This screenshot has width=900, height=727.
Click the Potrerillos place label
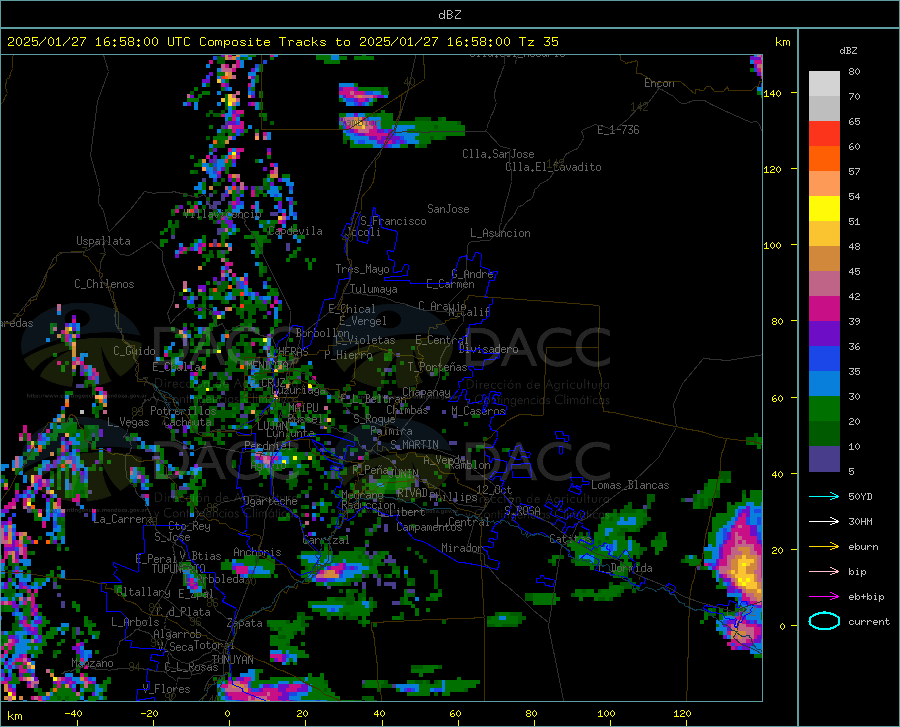[x=183, y=411]
